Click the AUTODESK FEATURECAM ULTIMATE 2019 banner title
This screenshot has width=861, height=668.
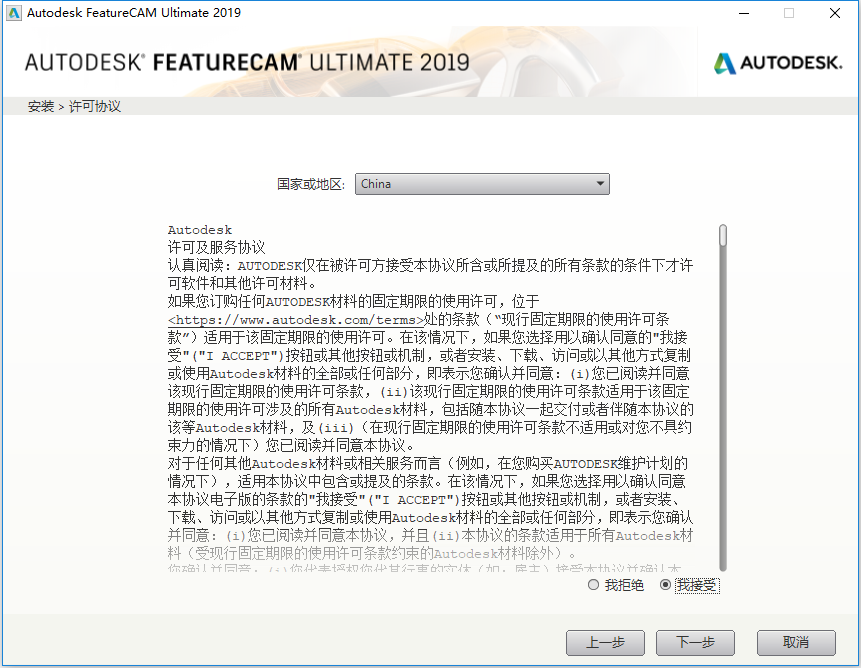coord(247,63)
